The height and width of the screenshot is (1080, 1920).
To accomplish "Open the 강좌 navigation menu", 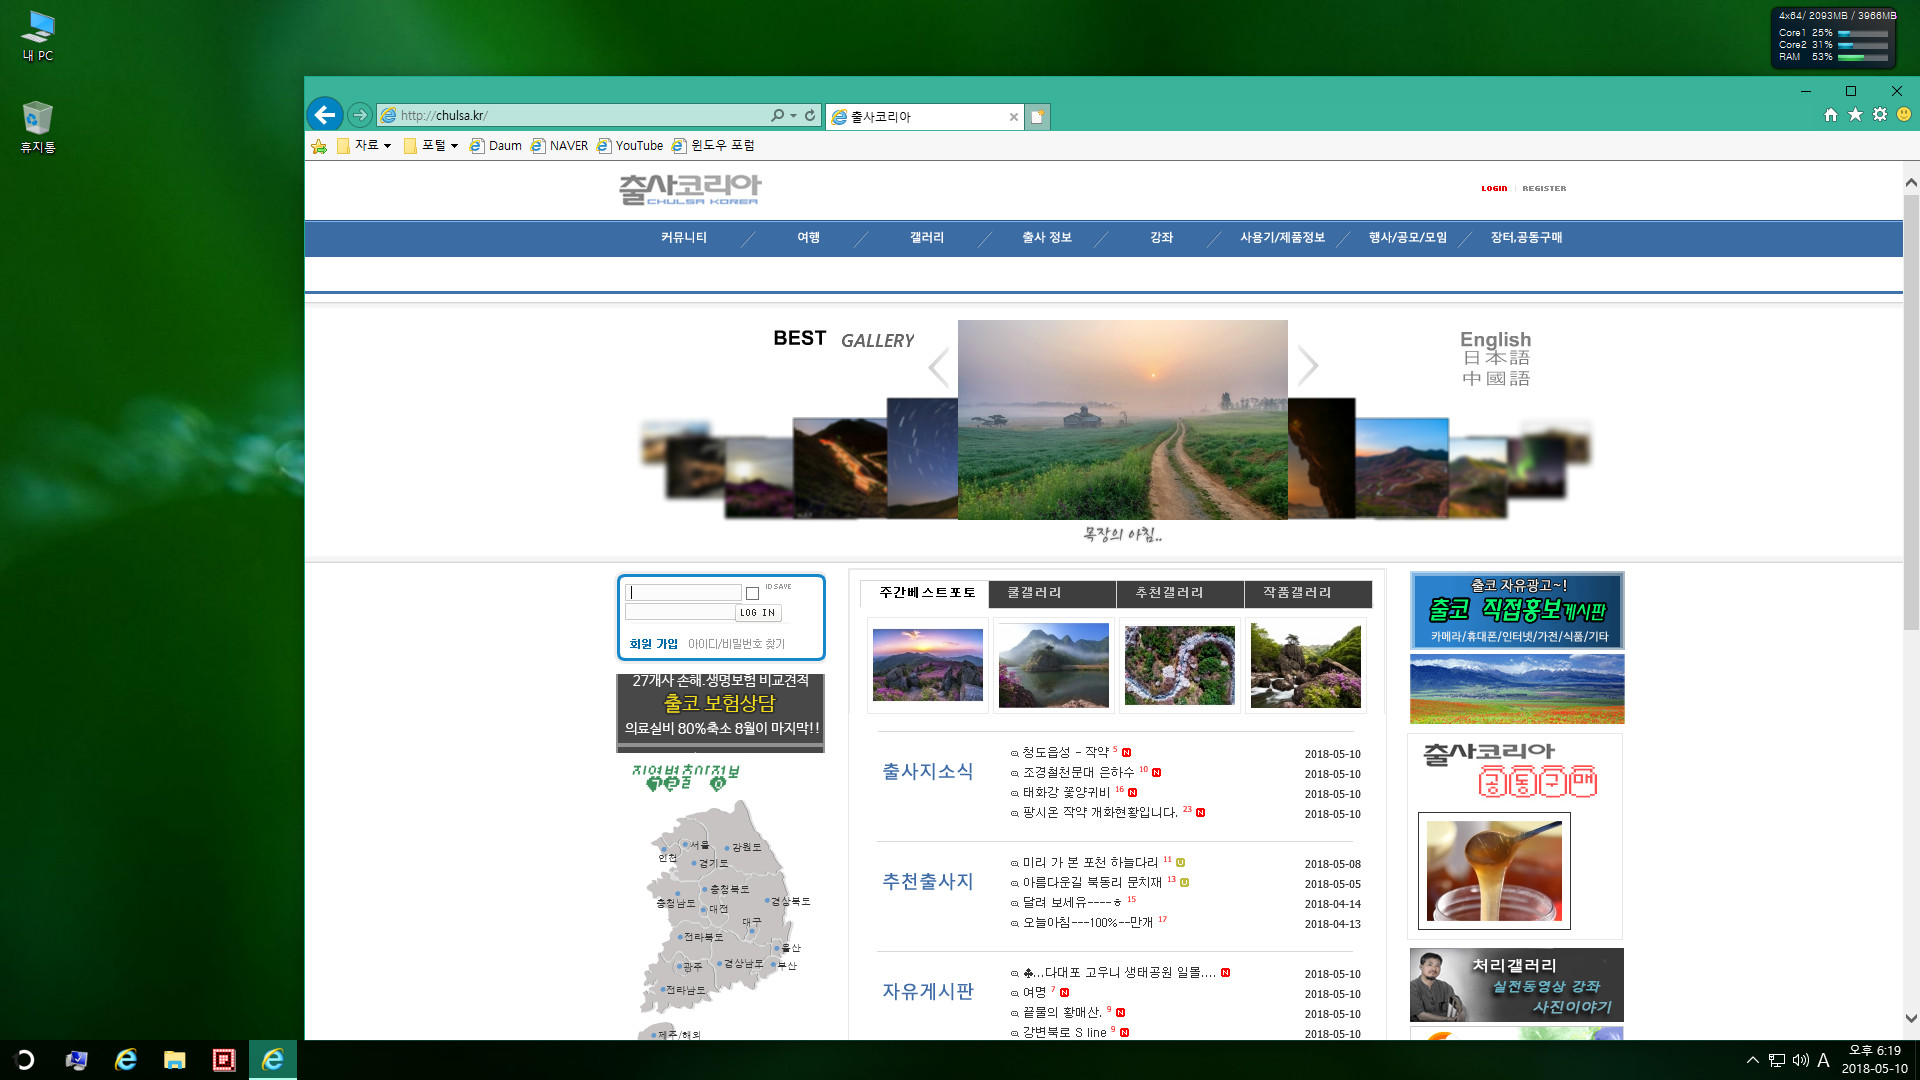I will [1161, 238].
